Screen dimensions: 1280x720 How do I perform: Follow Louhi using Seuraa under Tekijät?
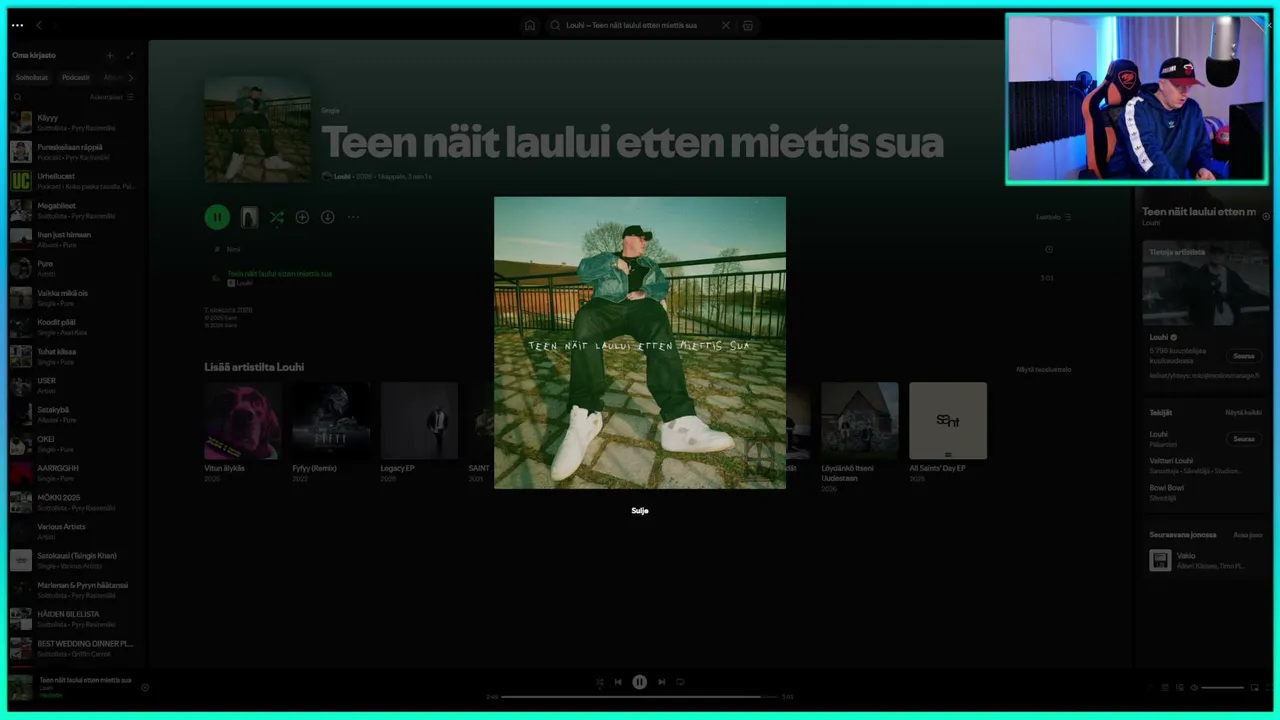[x=1243, y=438]
